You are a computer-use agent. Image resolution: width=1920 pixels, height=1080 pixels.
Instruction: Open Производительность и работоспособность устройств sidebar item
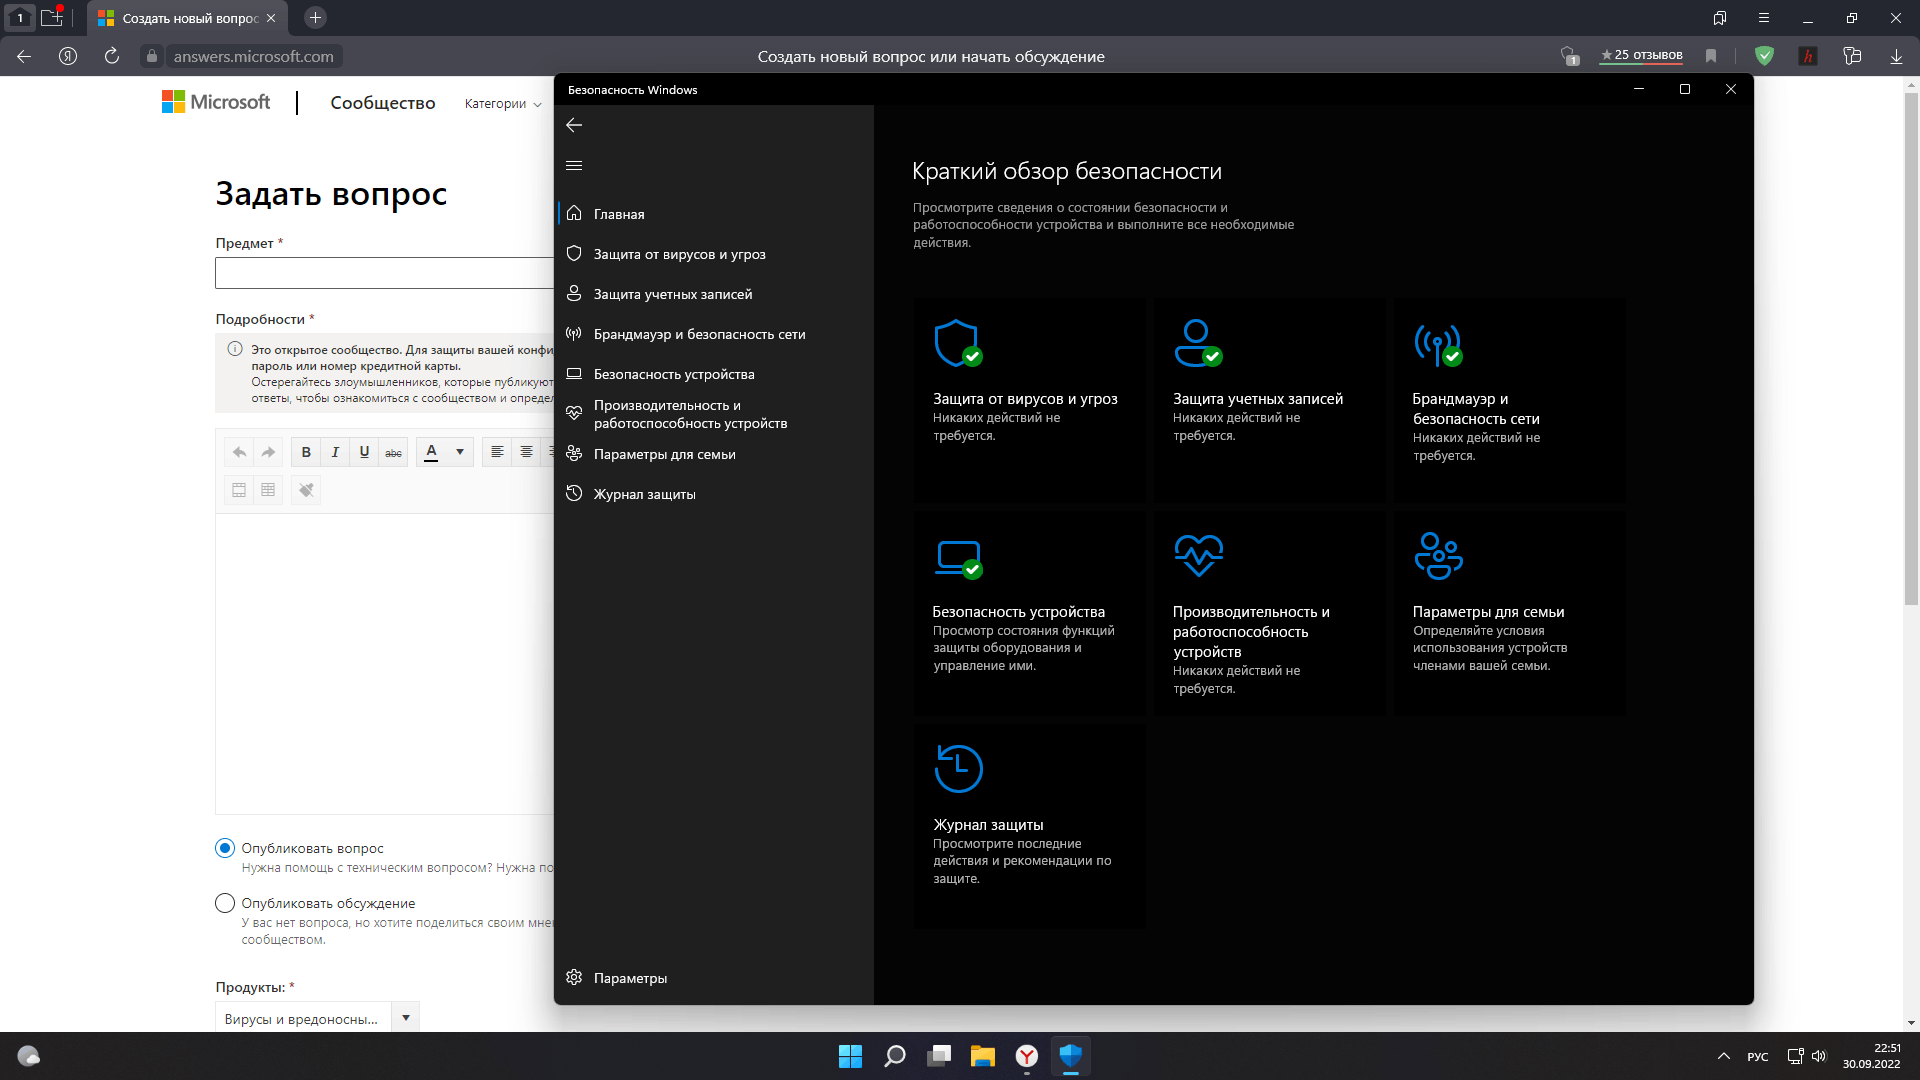690,414
